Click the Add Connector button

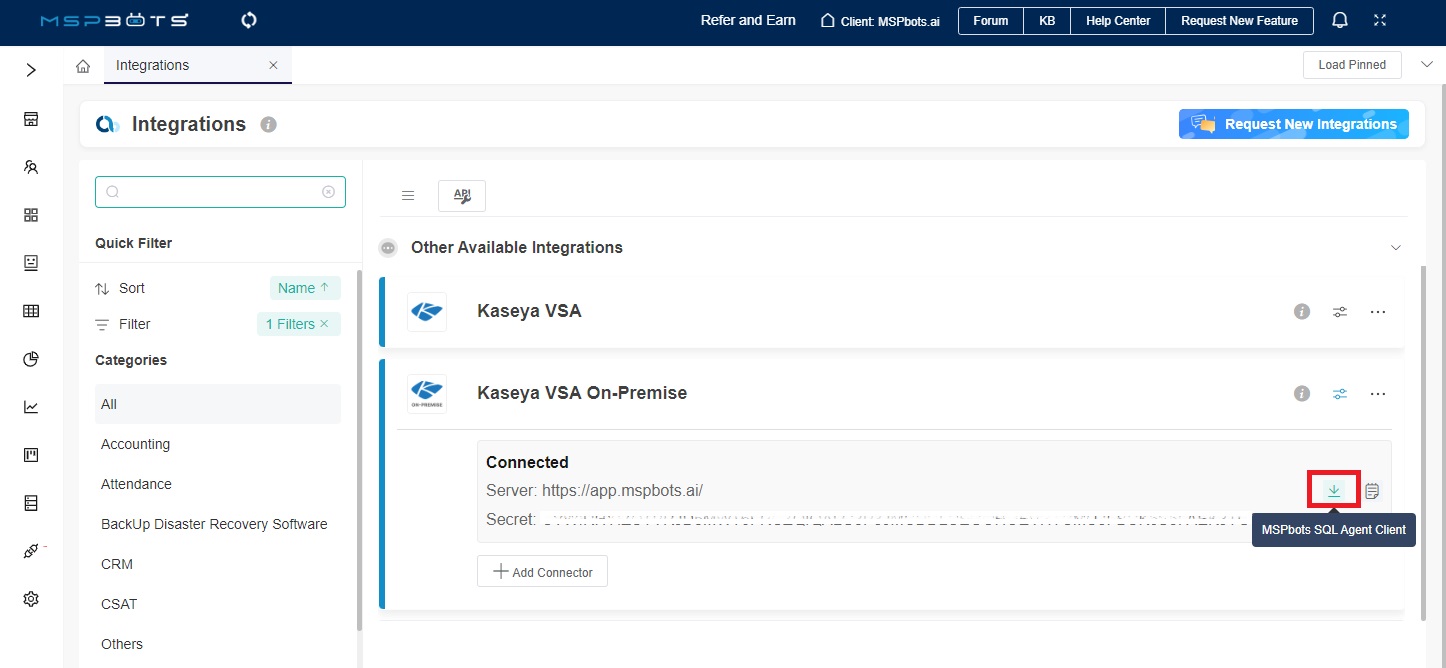click(542, 572)
